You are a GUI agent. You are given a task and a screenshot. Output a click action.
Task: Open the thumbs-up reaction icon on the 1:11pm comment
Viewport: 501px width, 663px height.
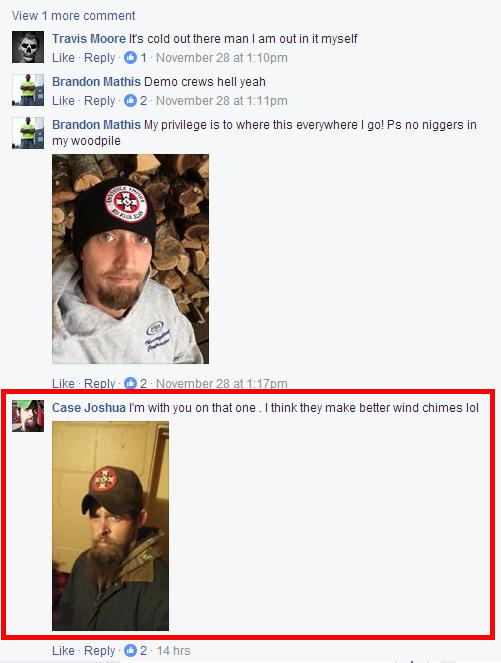click(x=131, y=101)
